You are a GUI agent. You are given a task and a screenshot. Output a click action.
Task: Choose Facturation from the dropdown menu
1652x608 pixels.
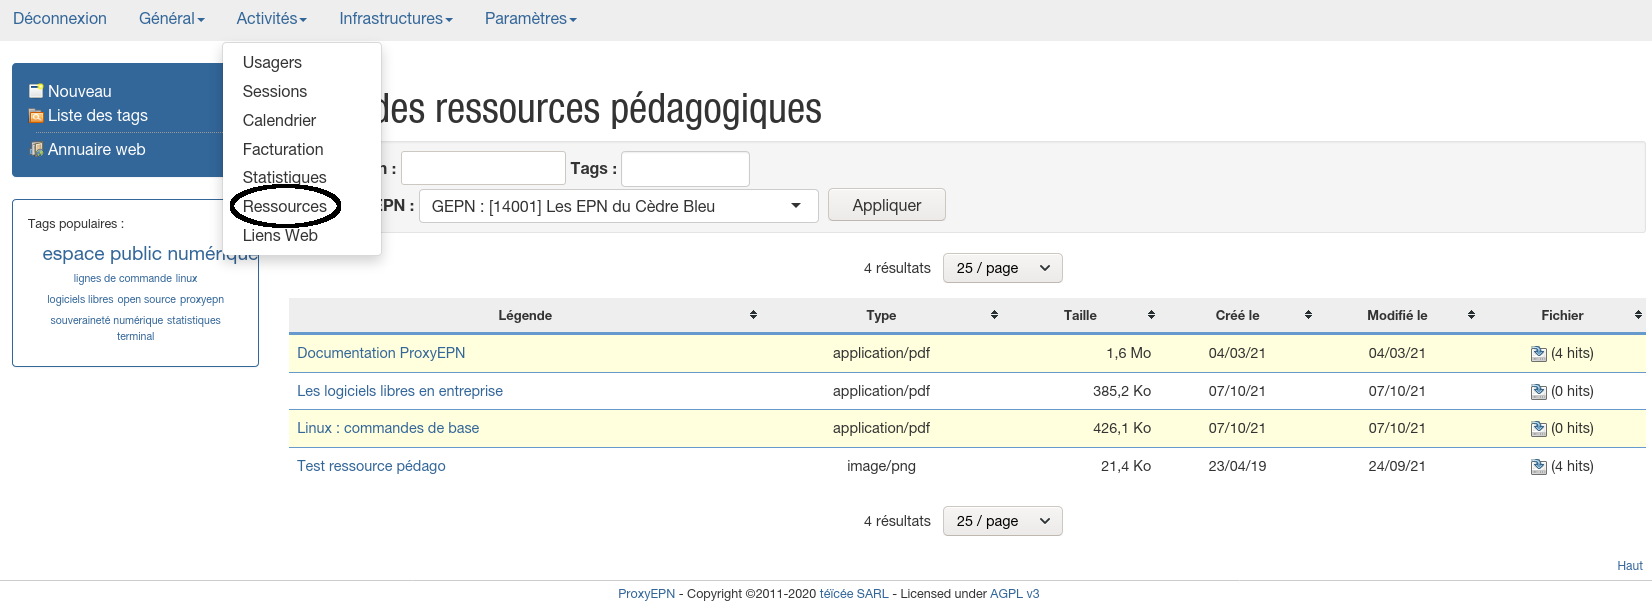pyautogui.click(x=283, y=149)
